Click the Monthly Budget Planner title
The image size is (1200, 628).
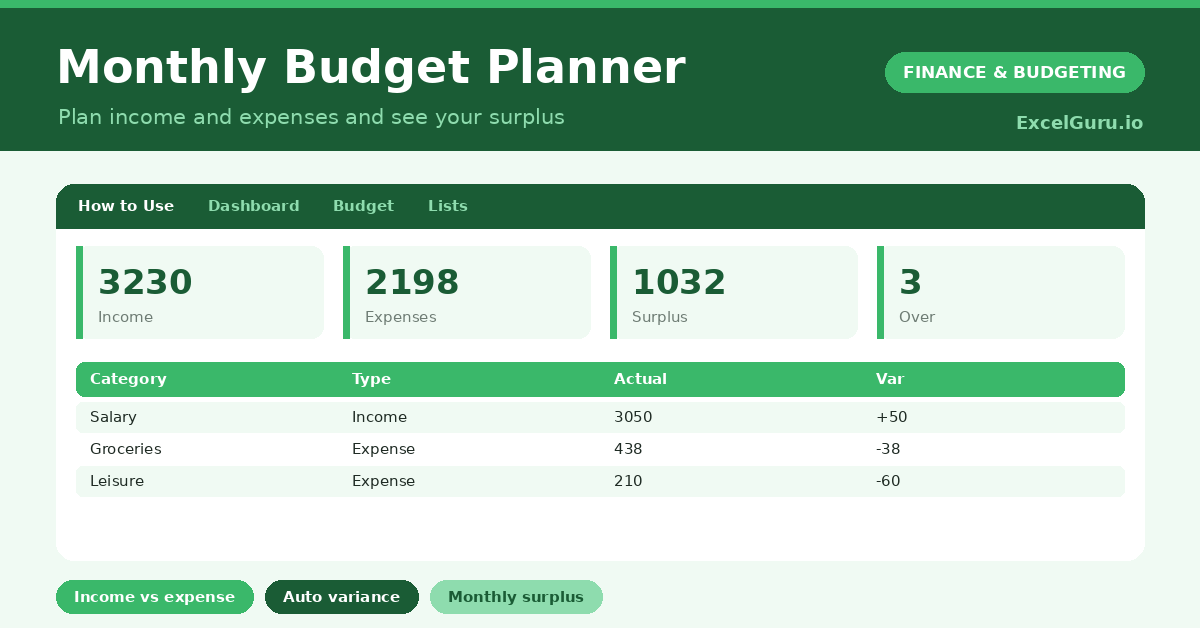[371, 68]
